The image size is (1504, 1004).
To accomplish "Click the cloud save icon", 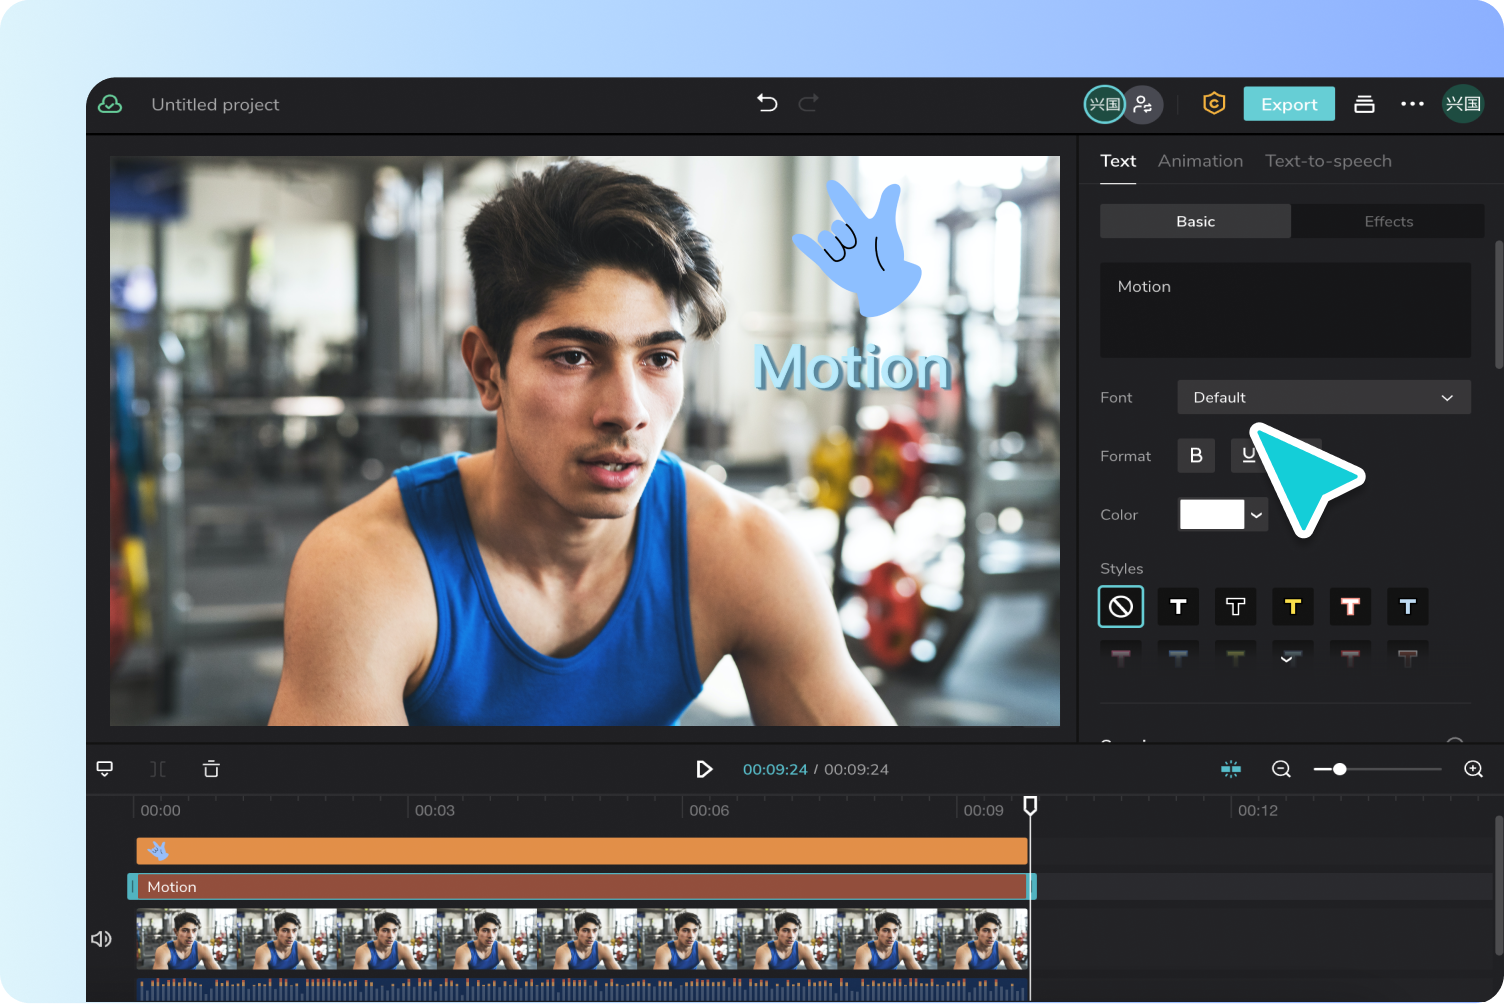I will [110, 104].
